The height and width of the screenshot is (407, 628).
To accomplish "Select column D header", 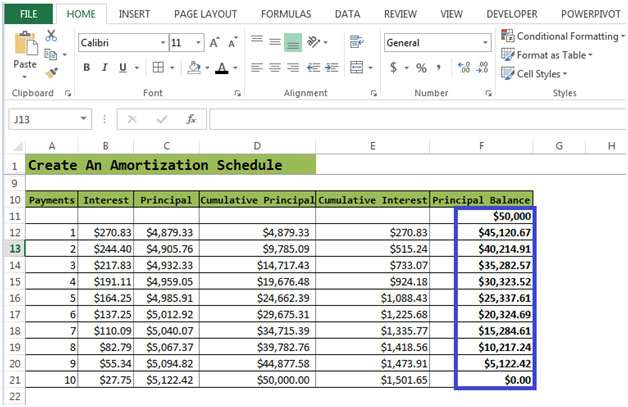I will [x=257, y=146].
